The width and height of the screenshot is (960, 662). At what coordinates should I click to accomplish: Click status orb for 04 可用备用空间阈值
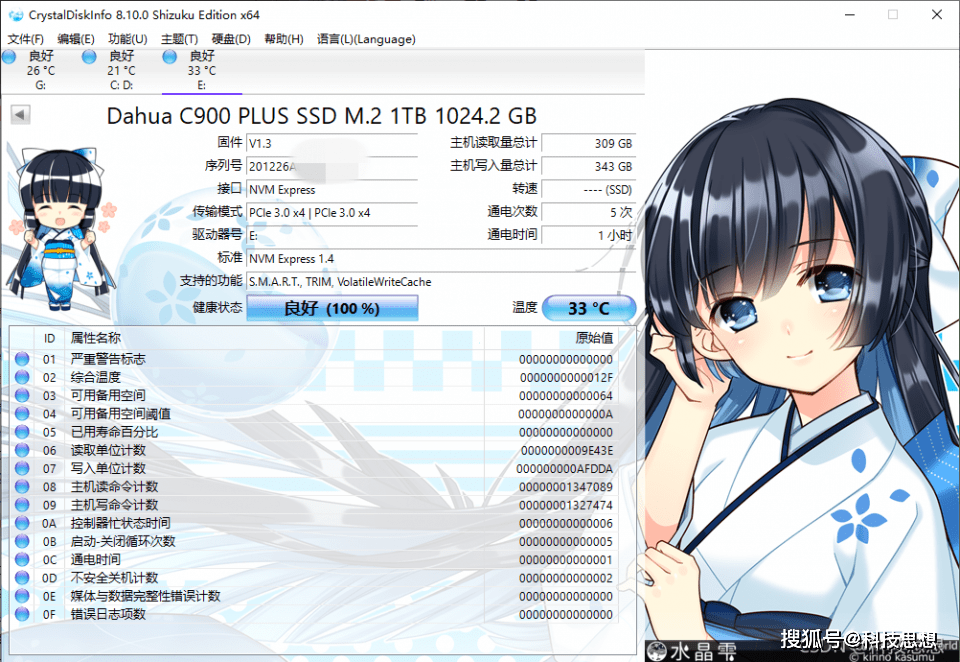pos(22,414)
